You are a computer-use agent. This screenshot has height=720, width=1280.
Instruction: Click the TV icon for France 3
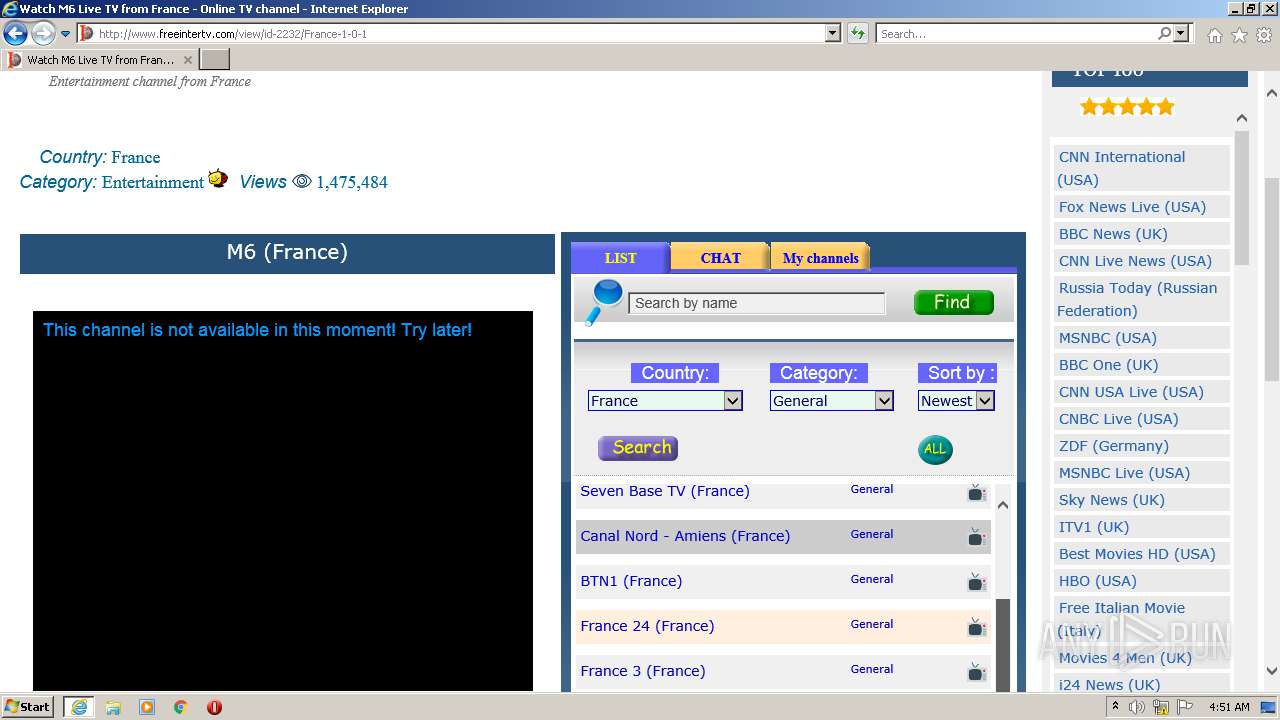pyautogui.click(x=977, y=672)
